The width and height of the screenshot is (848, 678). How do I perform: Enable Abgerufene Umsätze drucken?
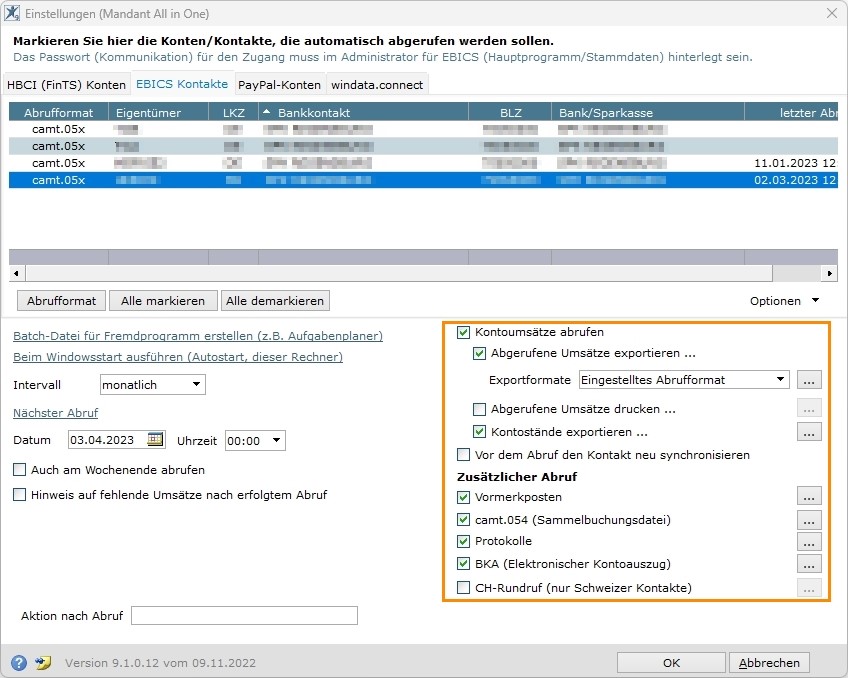click(479, 409)
